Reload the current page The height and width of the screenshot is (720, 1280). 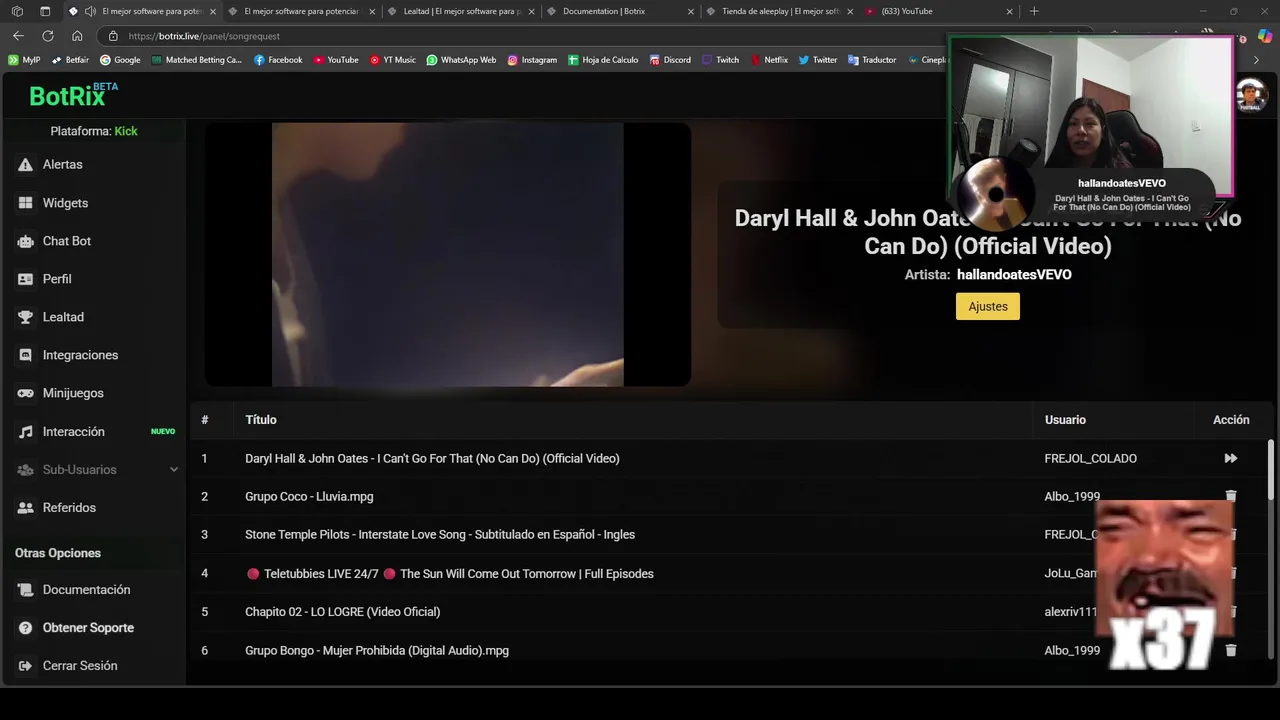47,35
